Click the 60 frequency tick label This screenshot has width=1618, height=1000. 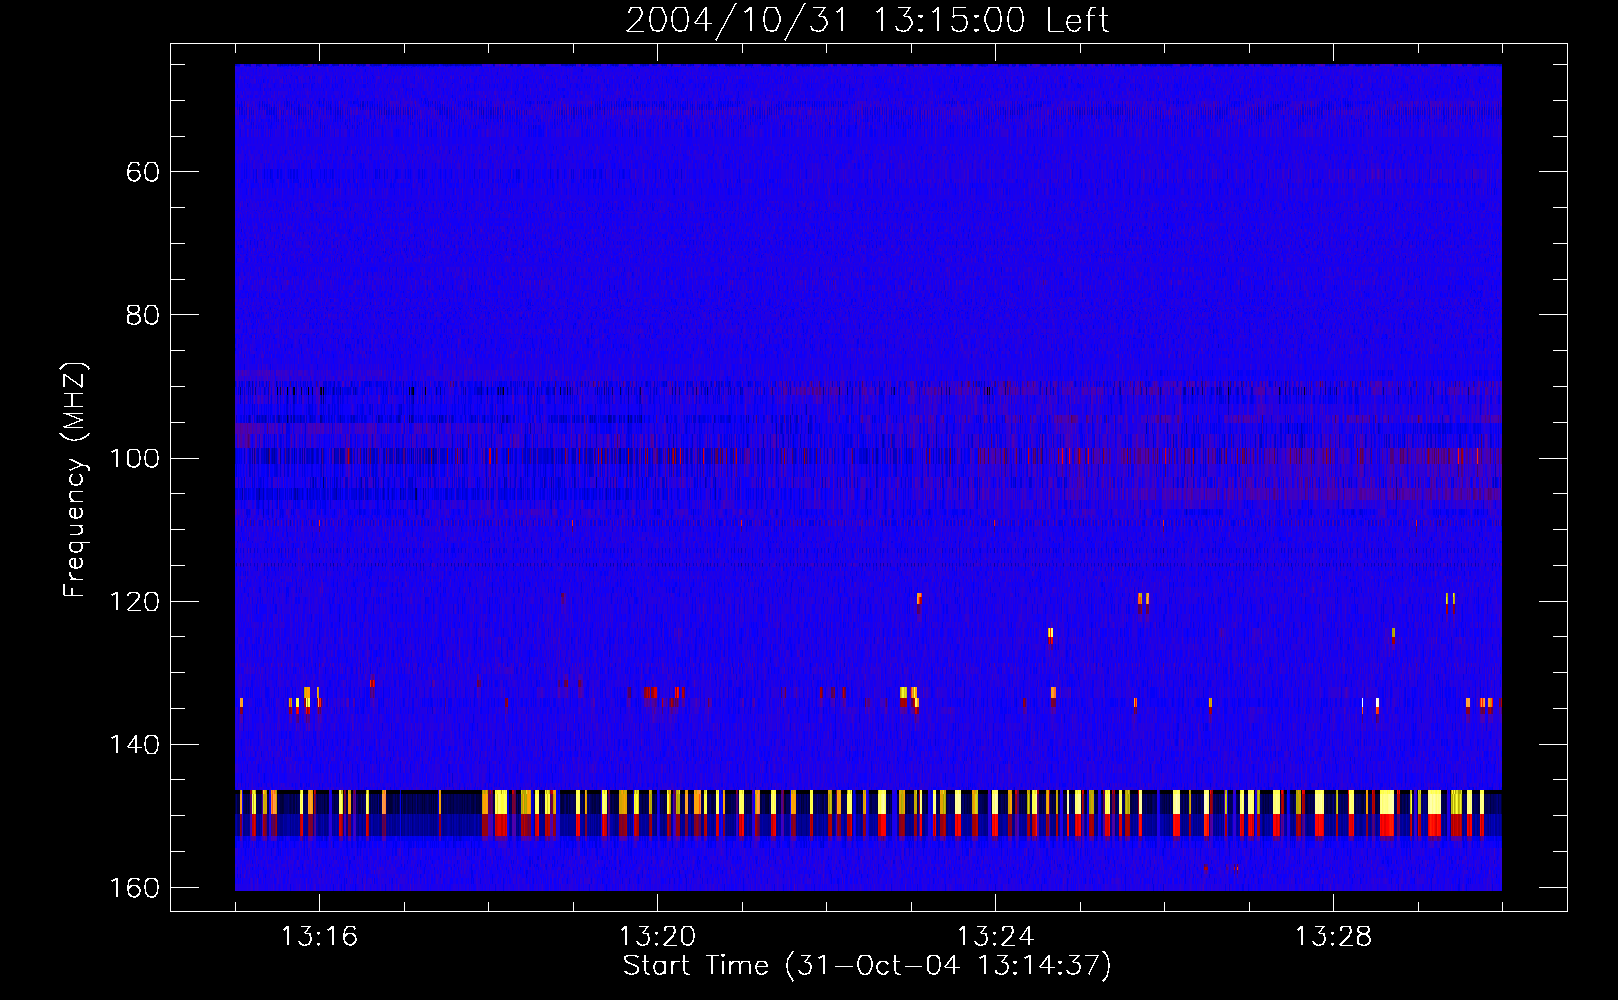(143, 172)
